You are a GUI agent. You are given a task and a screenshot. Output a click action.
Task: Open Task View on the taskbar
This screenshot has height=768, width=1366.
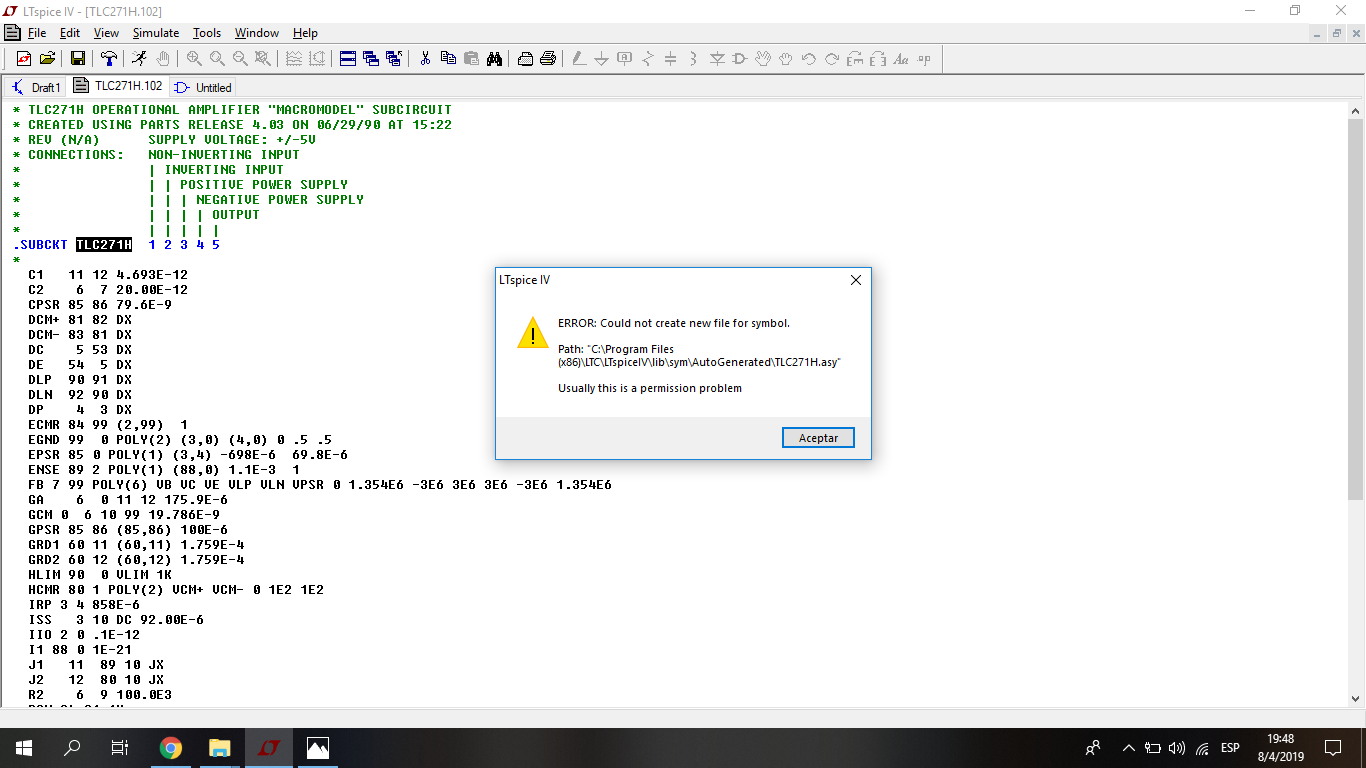click(120, 747)
